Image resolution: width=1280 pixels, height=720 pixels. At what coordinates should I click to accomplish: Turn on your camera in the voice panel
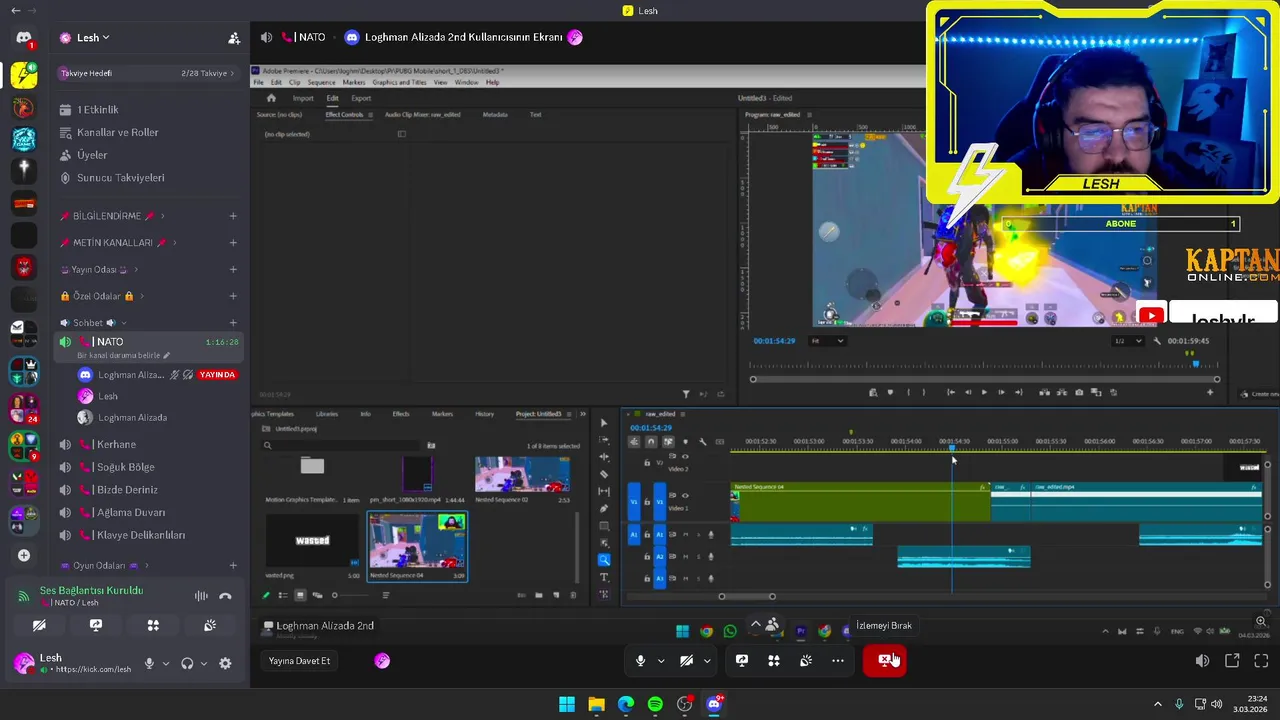39,625
